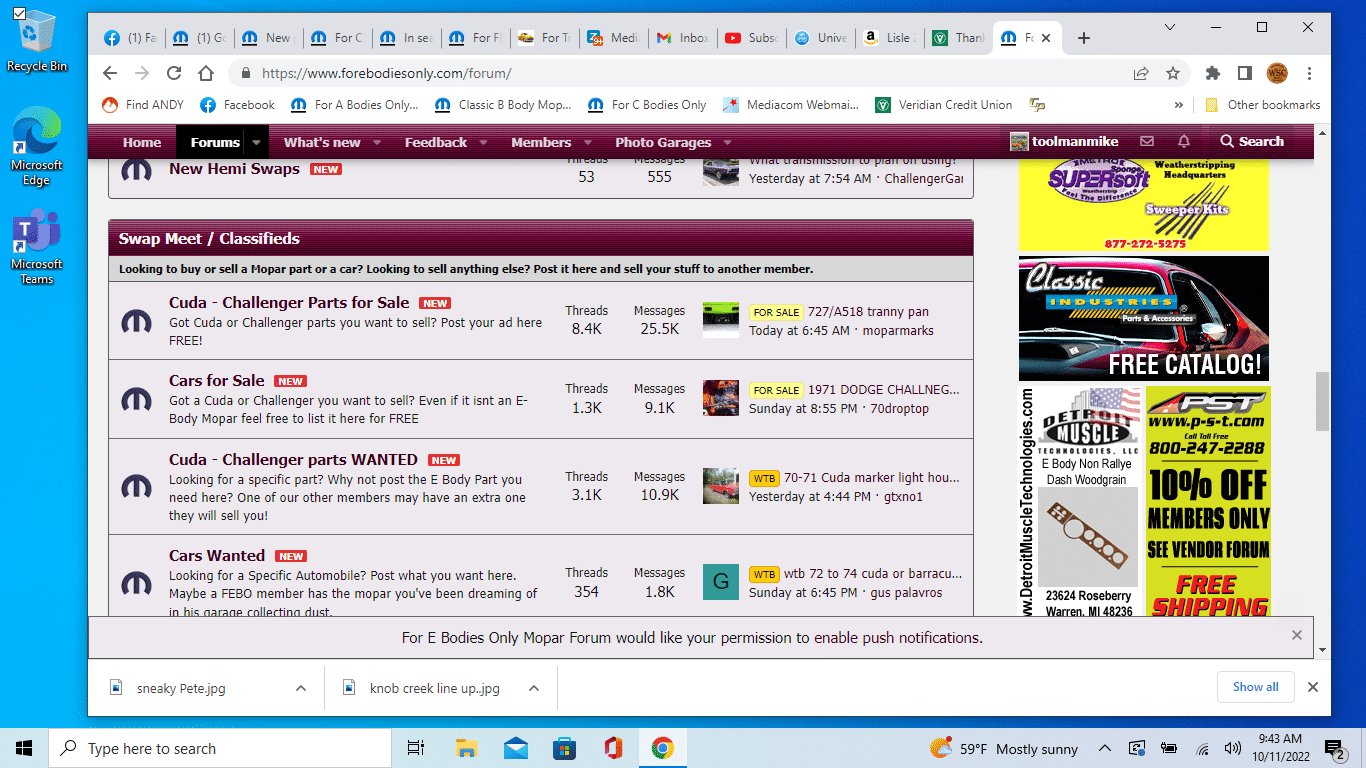Image resolution: width=1366 pixels, height=768 pixels.
Task: Click the page vertical scrollbar thumb
Action: pos(1322,400)
